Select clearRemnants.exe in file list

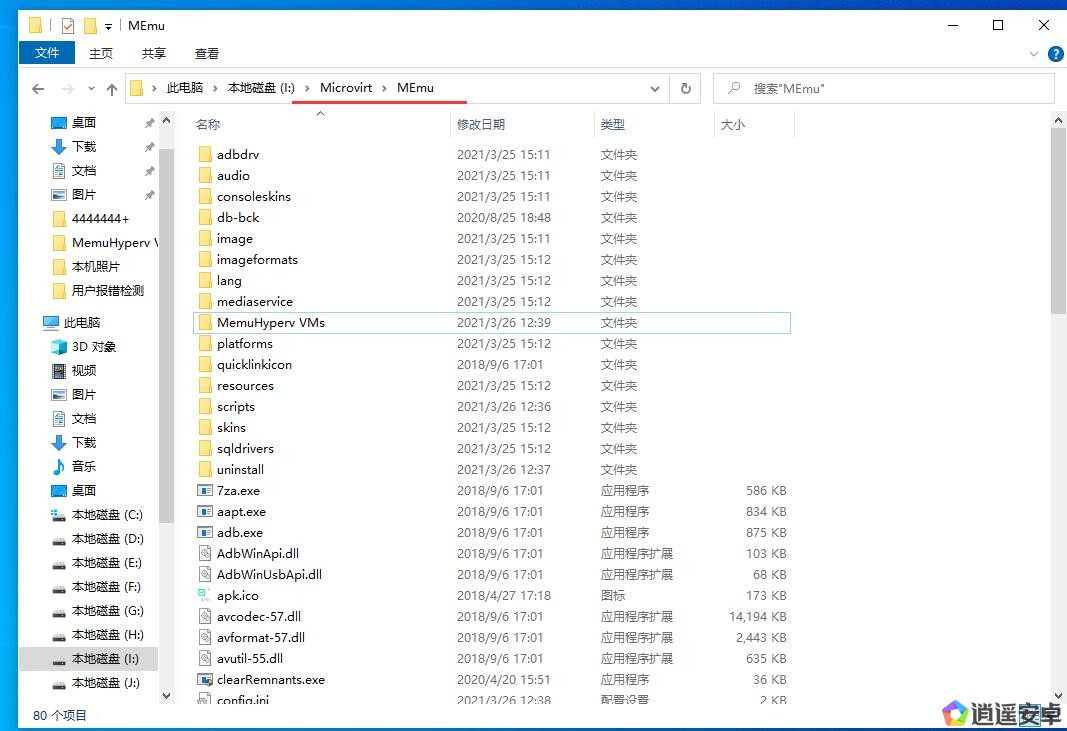point(270,679)
